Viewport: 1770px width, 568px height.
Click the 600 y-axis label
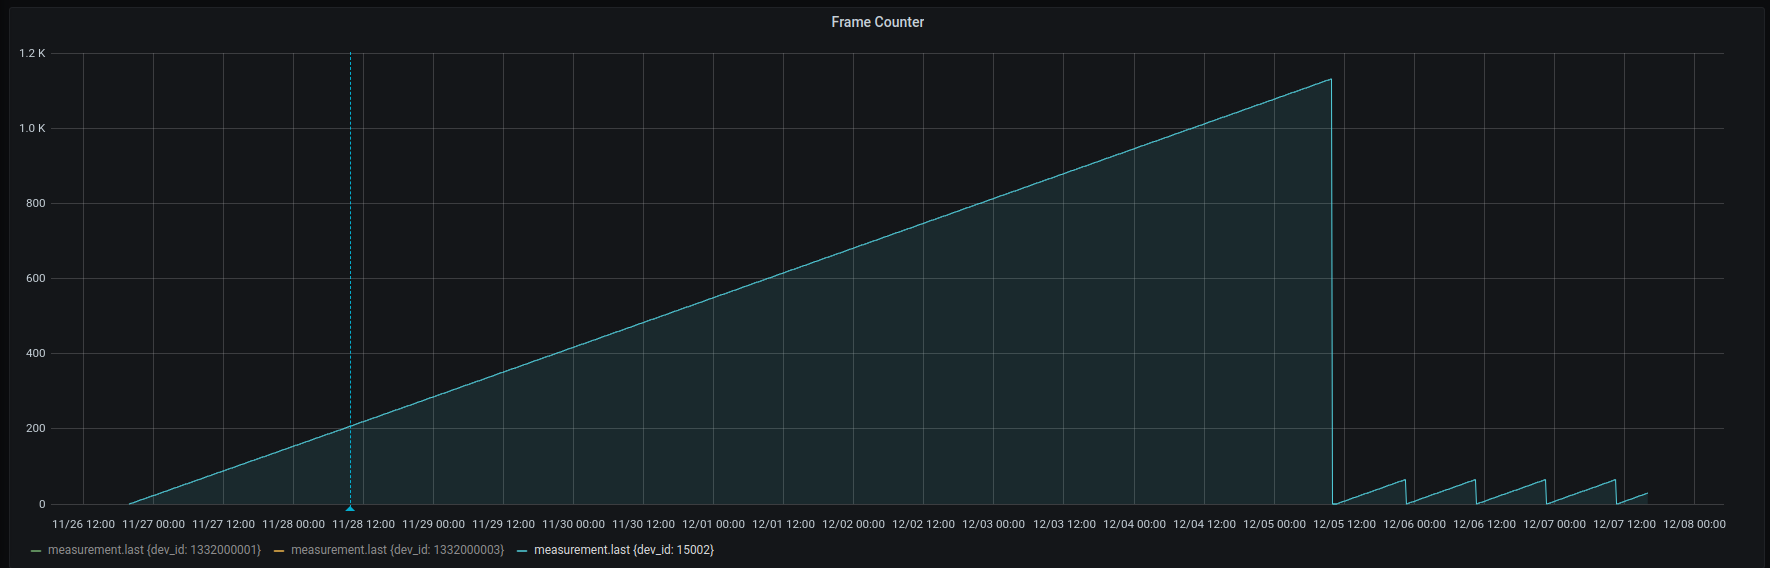tap(36, 278)
